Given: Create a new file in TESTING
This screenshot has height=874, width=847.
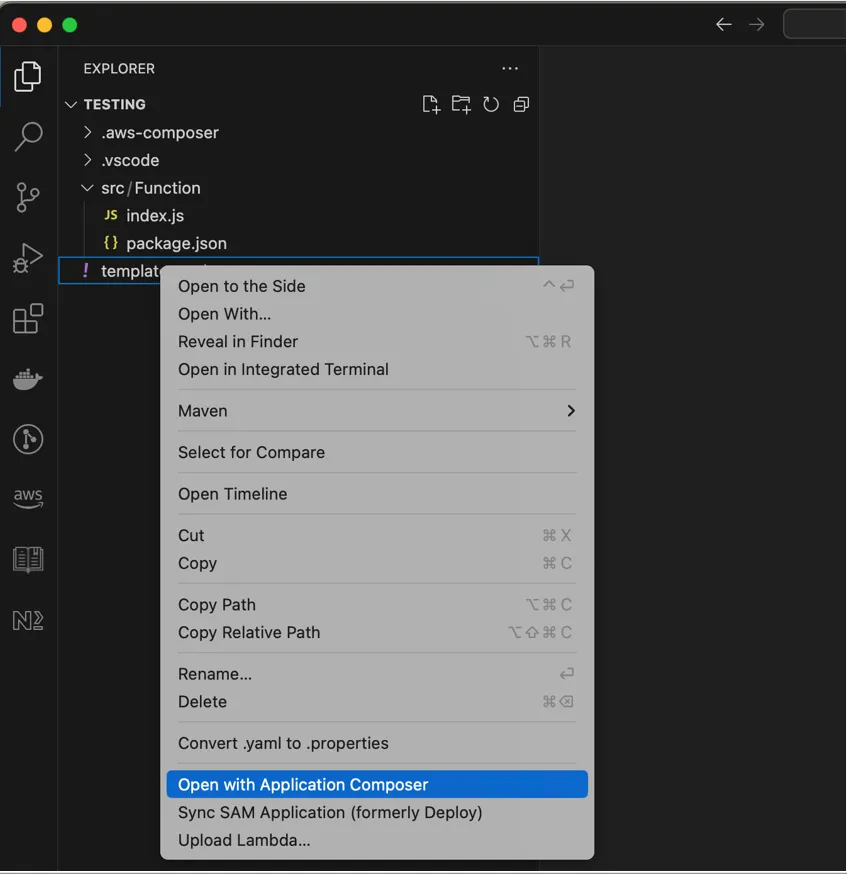Looking at the screenshot, I should pyautogui.click(x=431, y=104).
